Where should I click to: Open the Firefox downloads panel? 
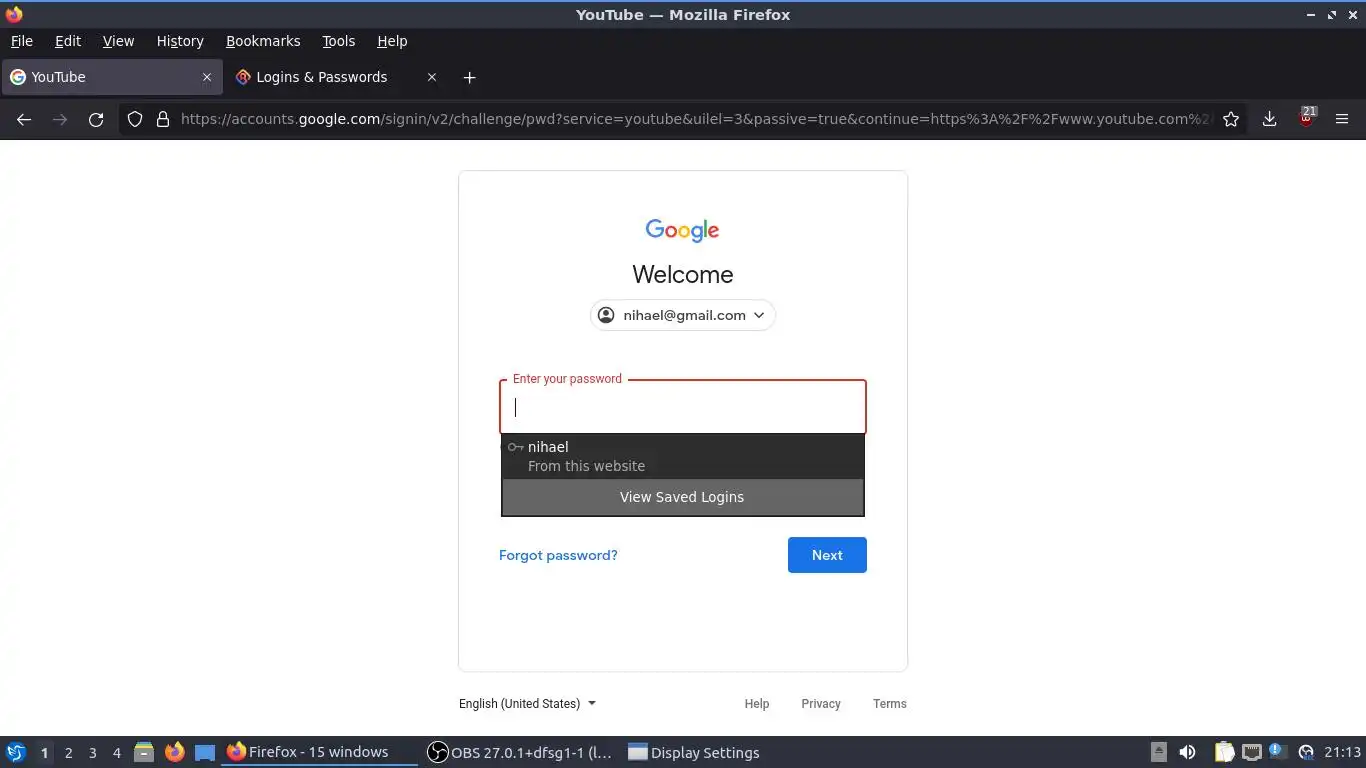(1269, 119)
